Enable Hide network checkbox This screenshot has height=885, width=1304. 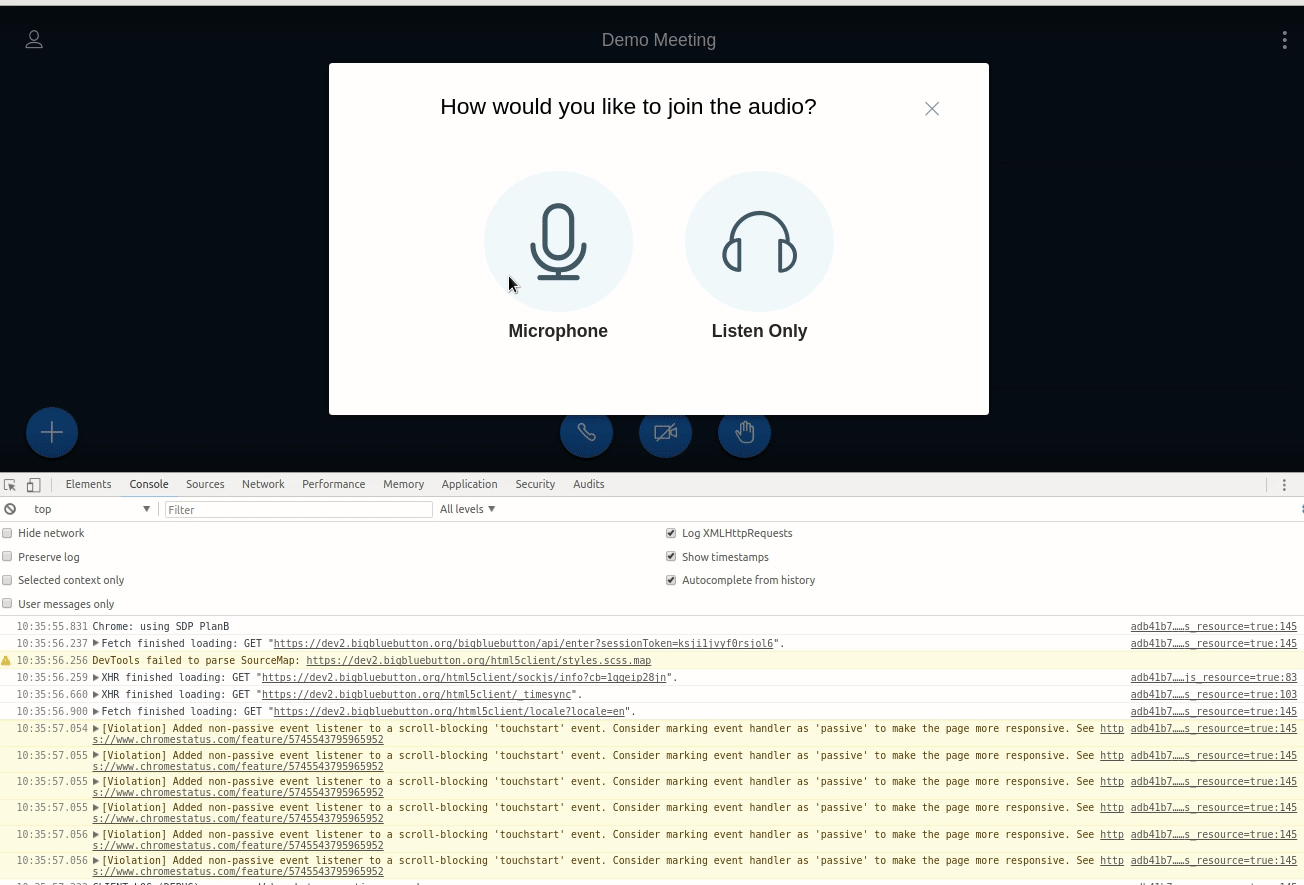pyautogui.click(x=7, y=533)
